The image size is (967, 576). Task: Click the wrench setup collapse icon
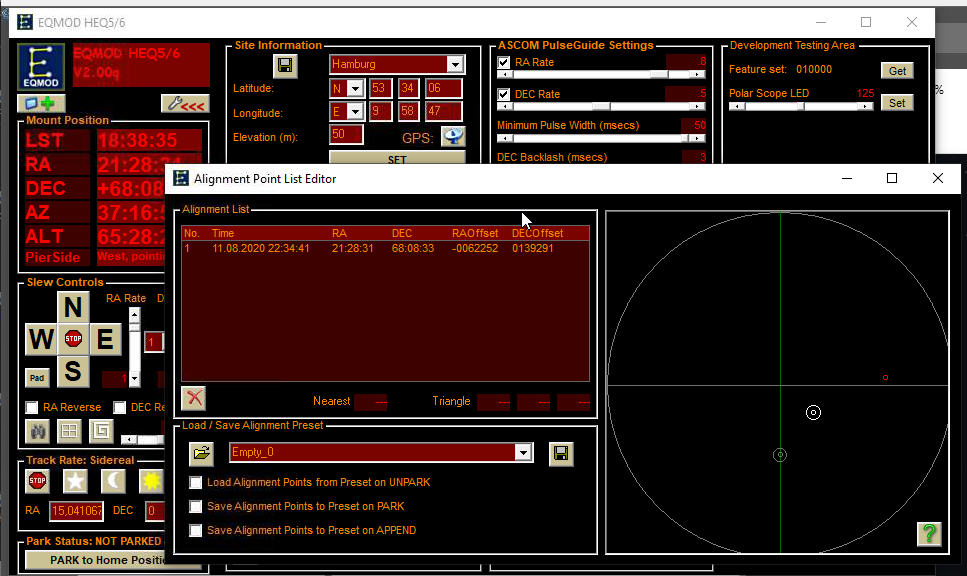(x=185, y=103)
